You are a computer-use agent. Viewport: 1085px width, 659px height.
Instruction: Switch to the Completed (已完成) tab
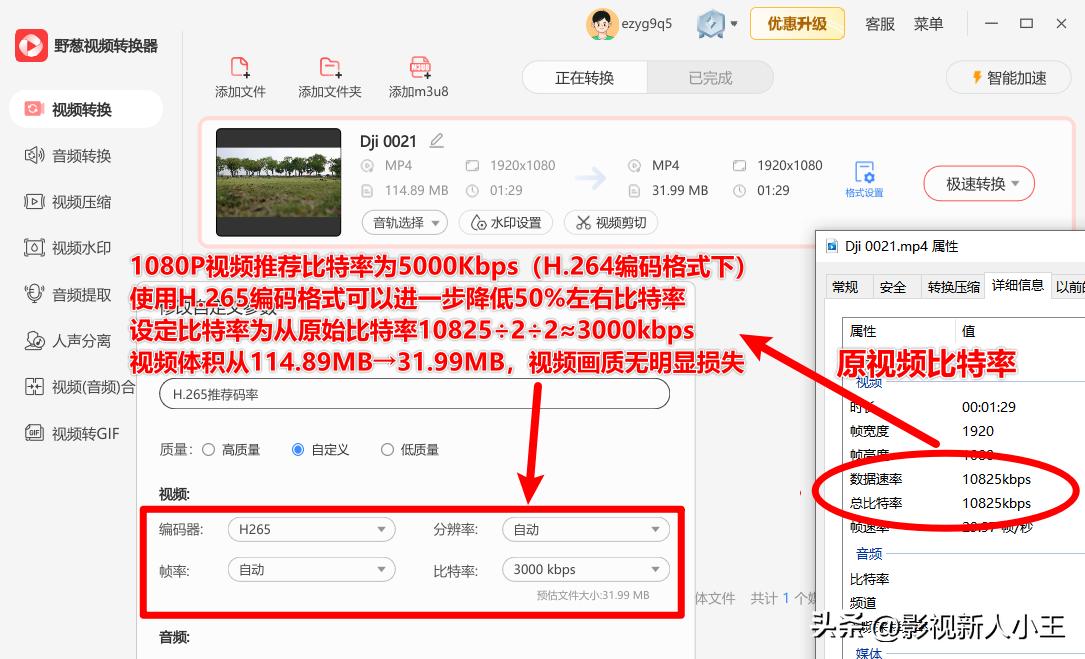(711, 78)
